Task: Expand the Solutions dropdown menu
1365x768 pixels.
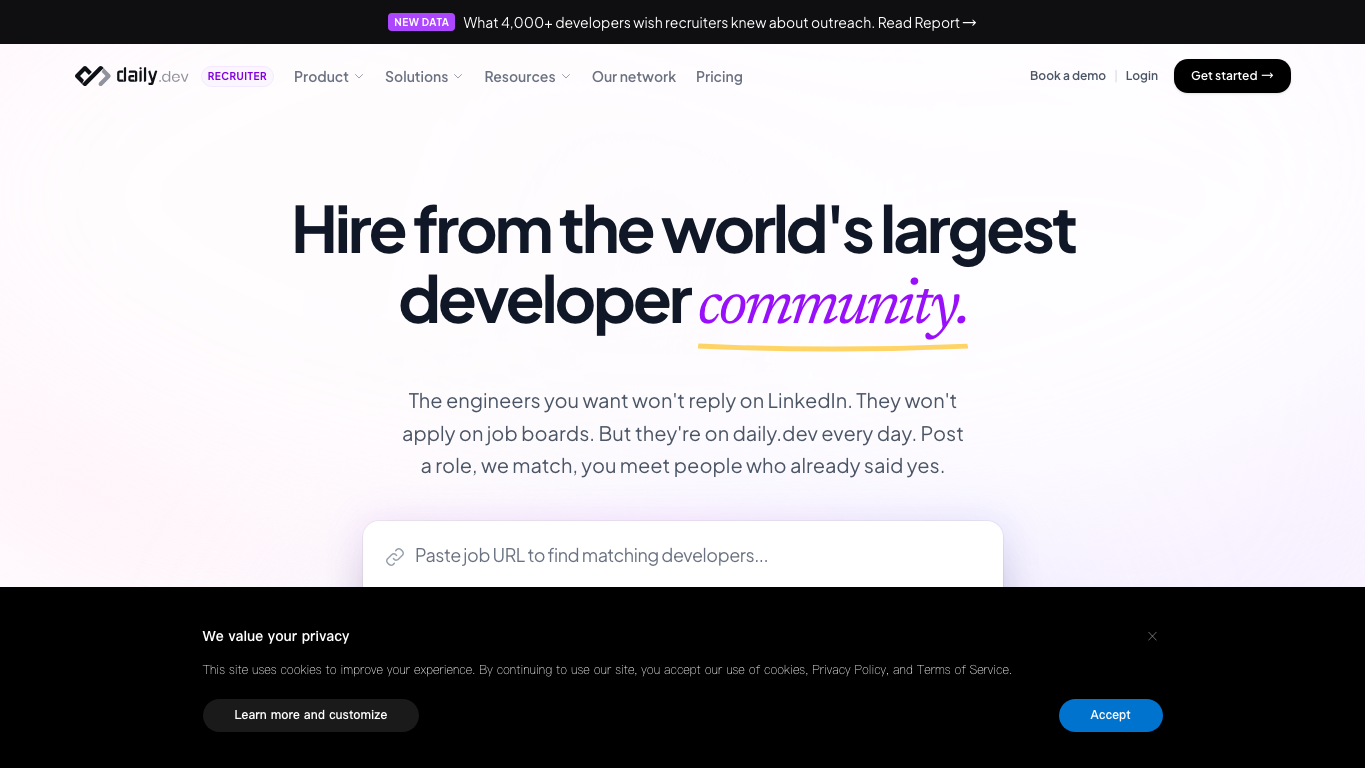Action: (x=424, y=77)
